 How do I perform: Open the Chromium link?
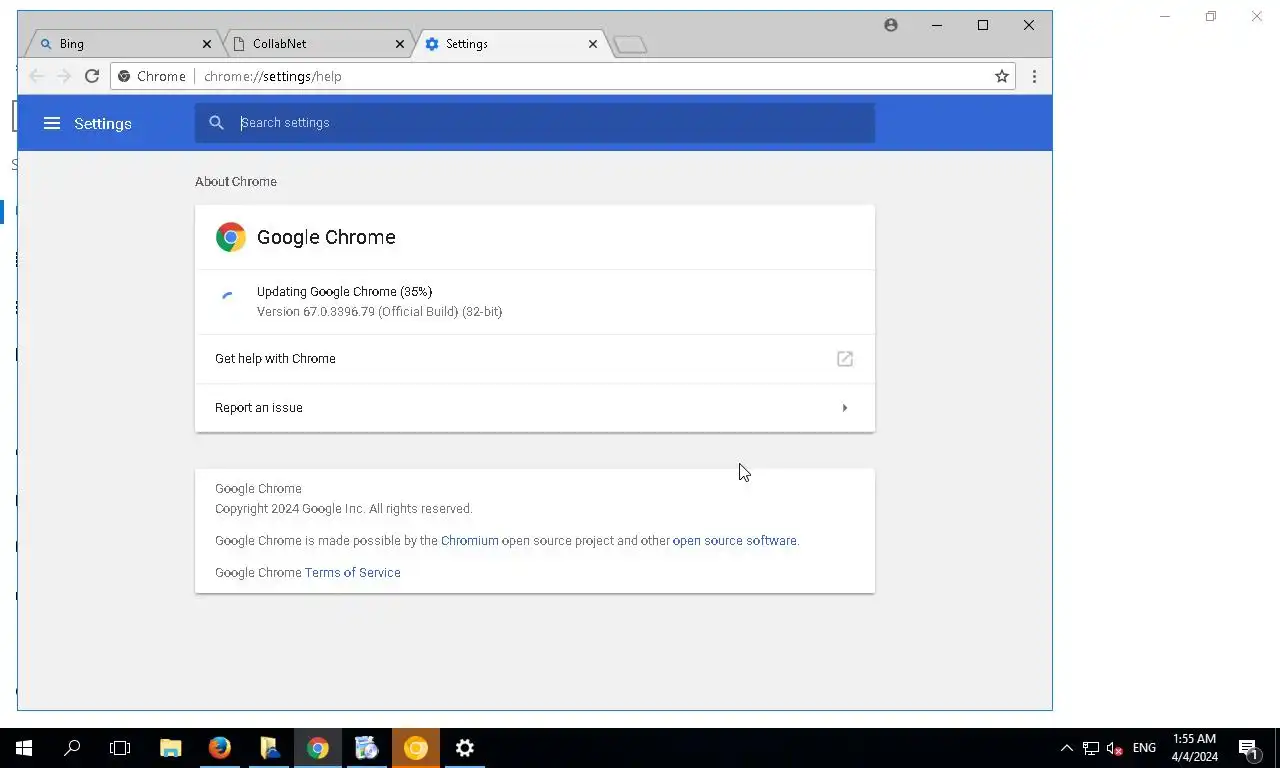pyautogui.click(x=469, y=541)
